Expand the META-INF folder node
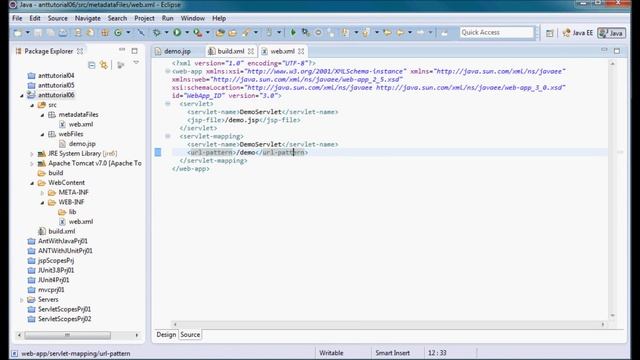Viewport: 640px width, 360px height. (42, 193)
